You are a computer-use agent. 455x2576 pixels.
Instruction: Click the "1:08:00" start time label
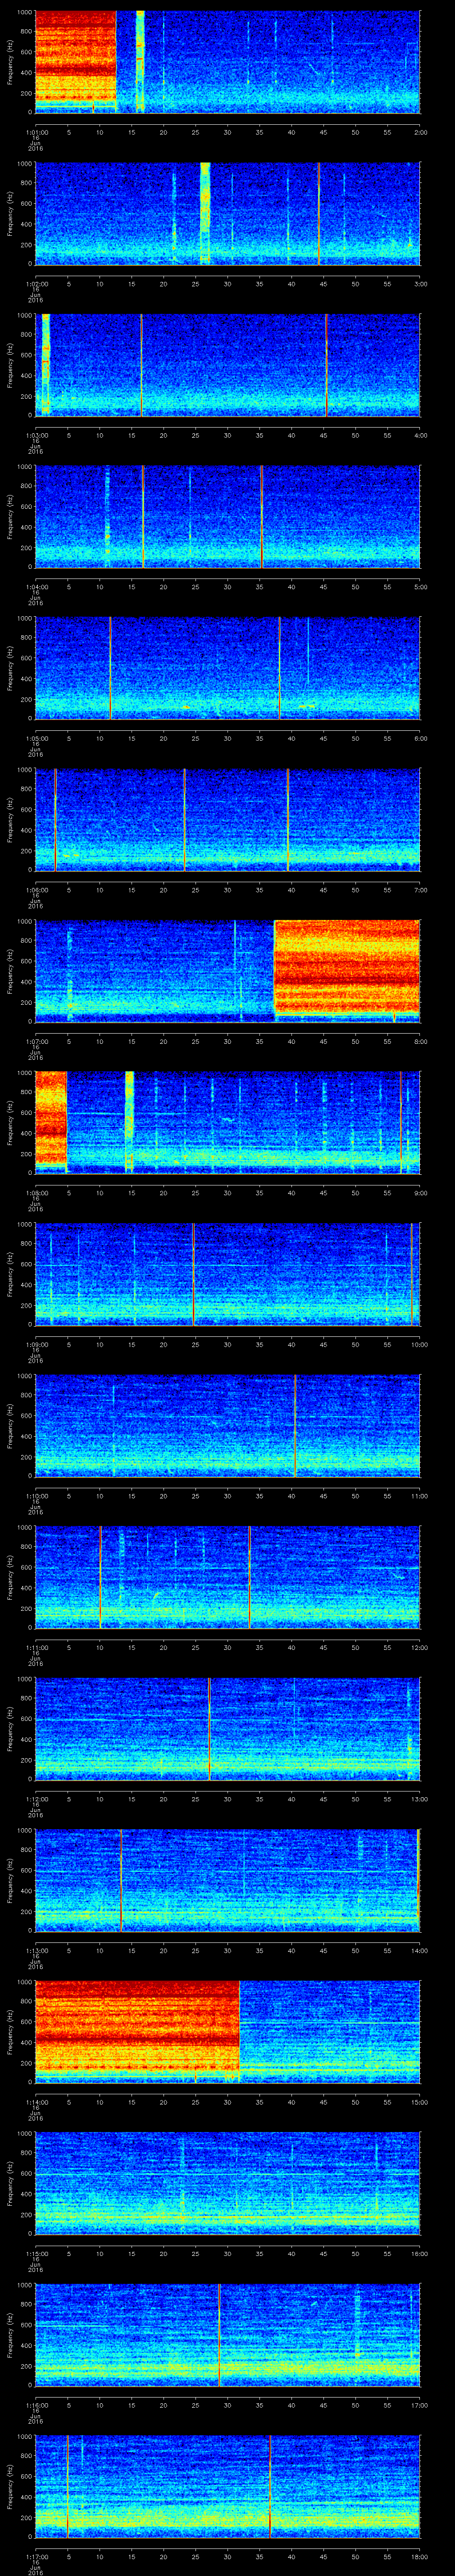point(36,1192)
